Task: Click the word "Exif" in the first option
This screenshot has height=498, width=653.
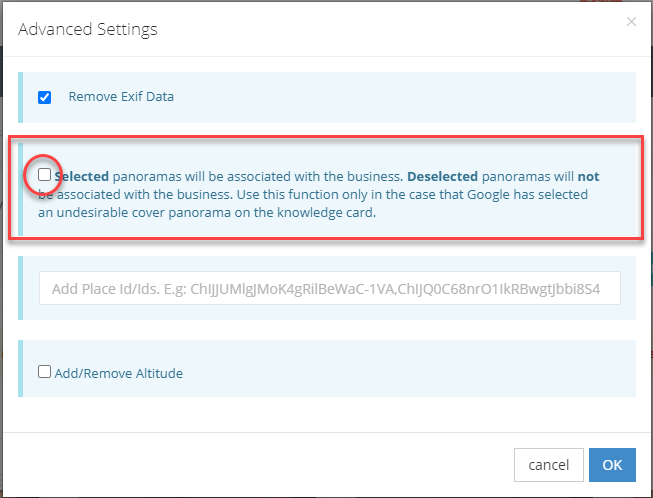Action: coord(128,97)
